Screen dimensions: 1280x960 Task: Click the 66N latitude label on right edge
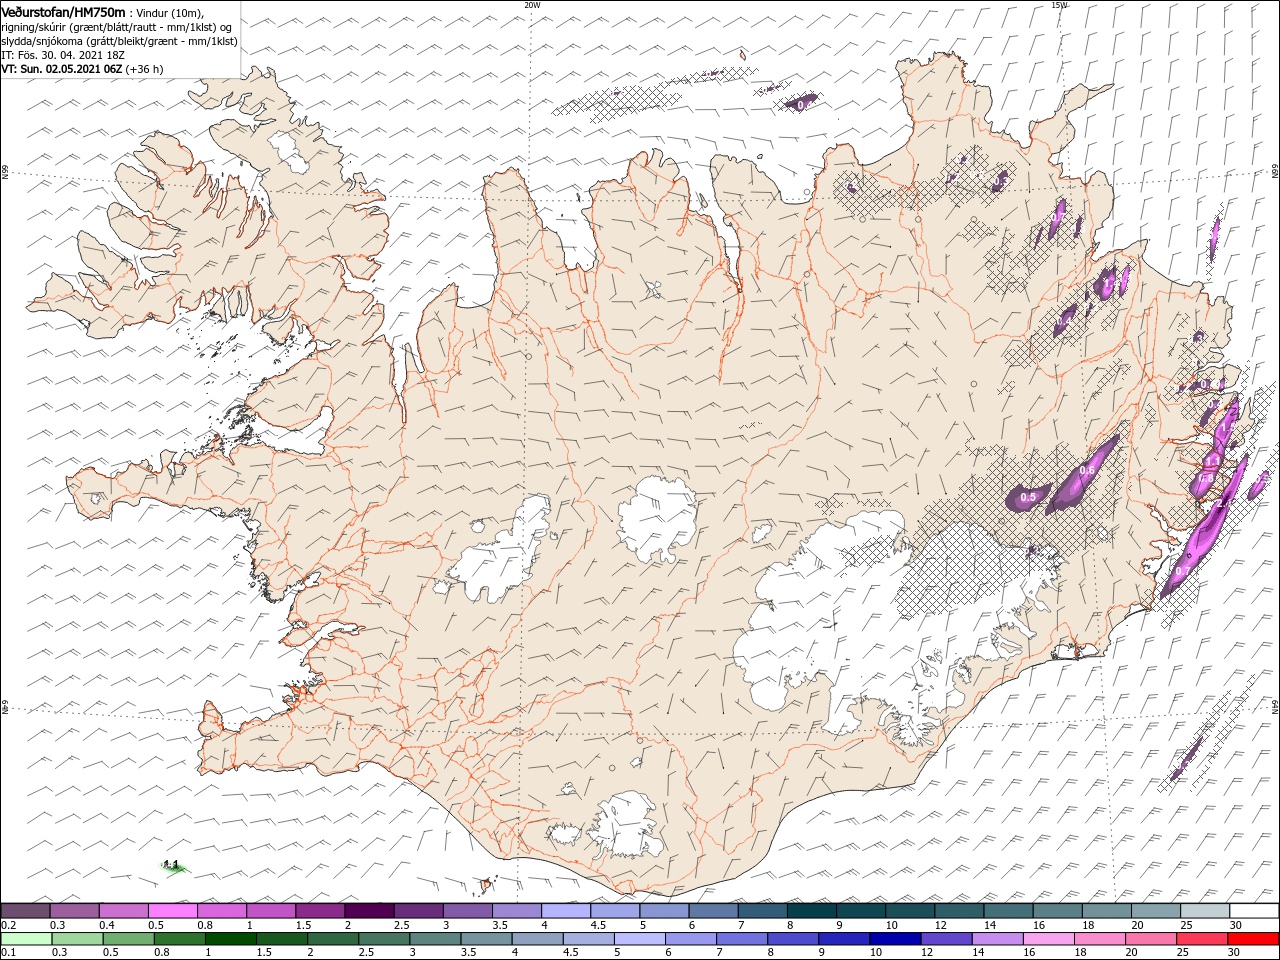(1275, 172)
